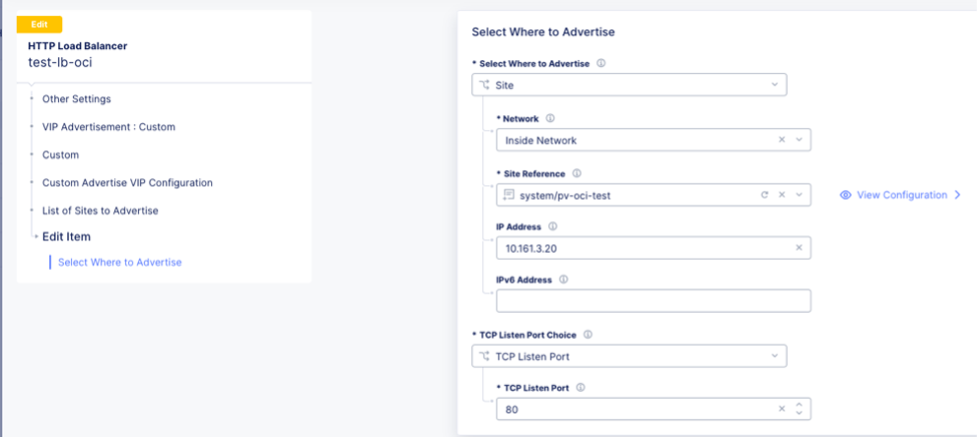This screenshot has height=440, width=980.
Task: Click info icon beside Select Where to Advertise
Action: 601,63
